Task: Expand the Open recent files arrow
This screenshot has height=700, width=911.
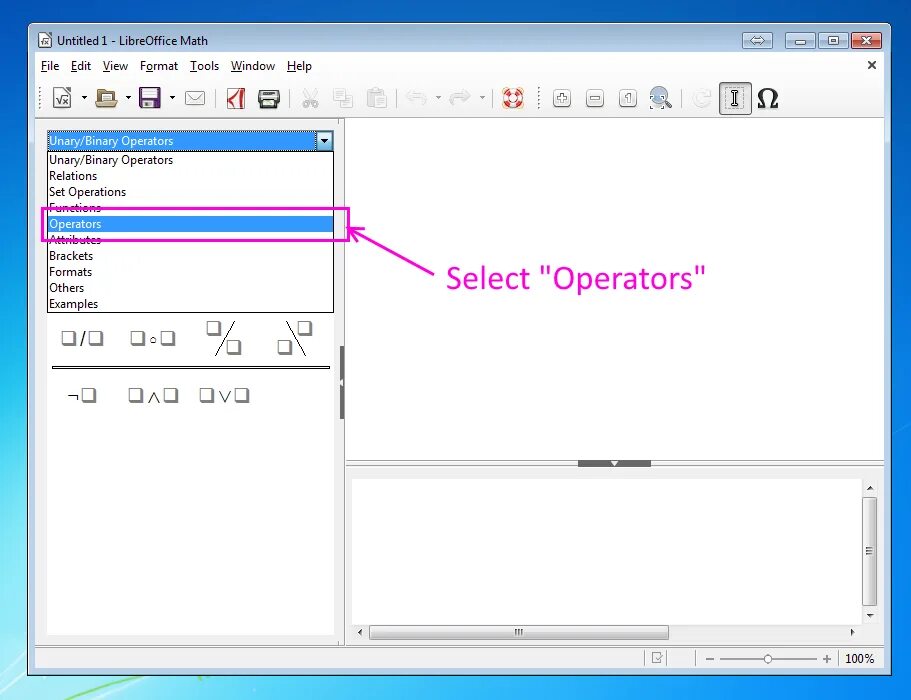Action: (128, 98)
